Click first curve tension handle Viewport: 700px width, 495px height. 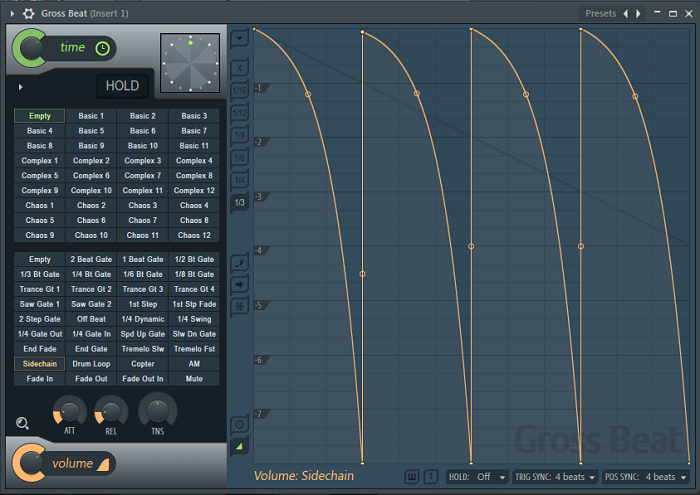(x=308, y=94)
